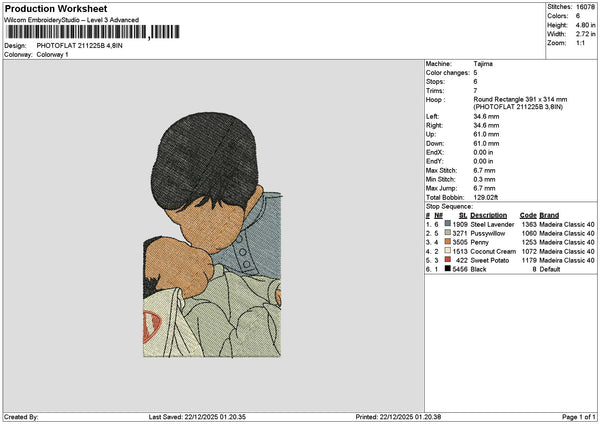Click design name 'PHOTOFLAT 211225B 4,8IN'
This screenshot has height=424, width=600.
click(x=80, y=46)
